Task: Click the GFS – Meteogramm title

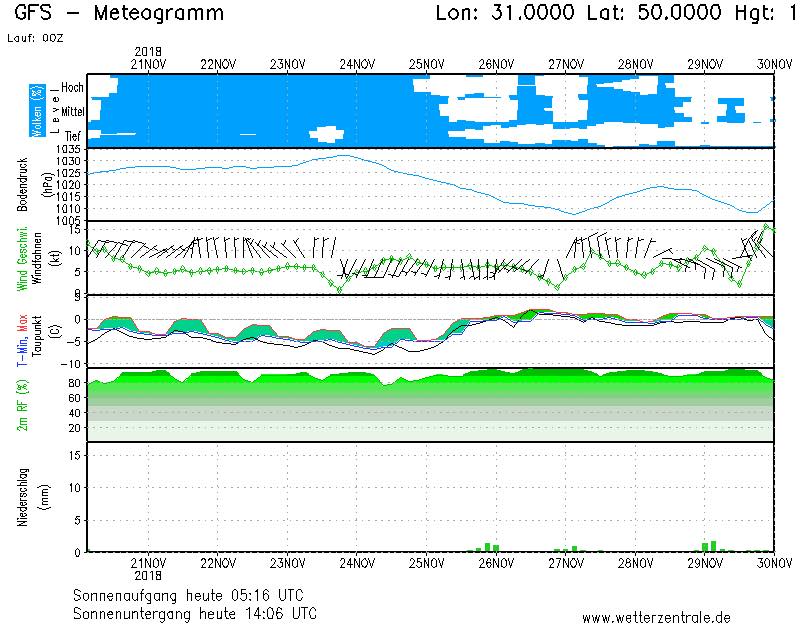Action: coord(120,14)
